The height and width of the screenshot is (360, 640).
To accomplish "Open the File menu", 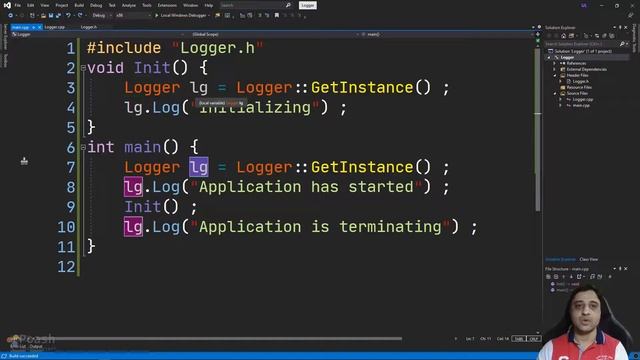I will coord(17,5).
